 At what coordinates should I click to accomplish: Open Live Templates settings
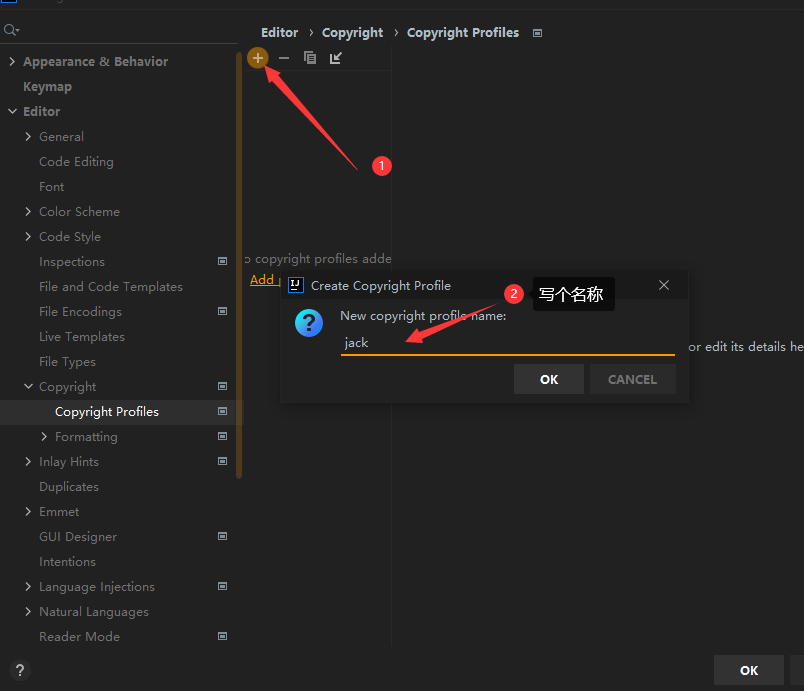(82, 337)
